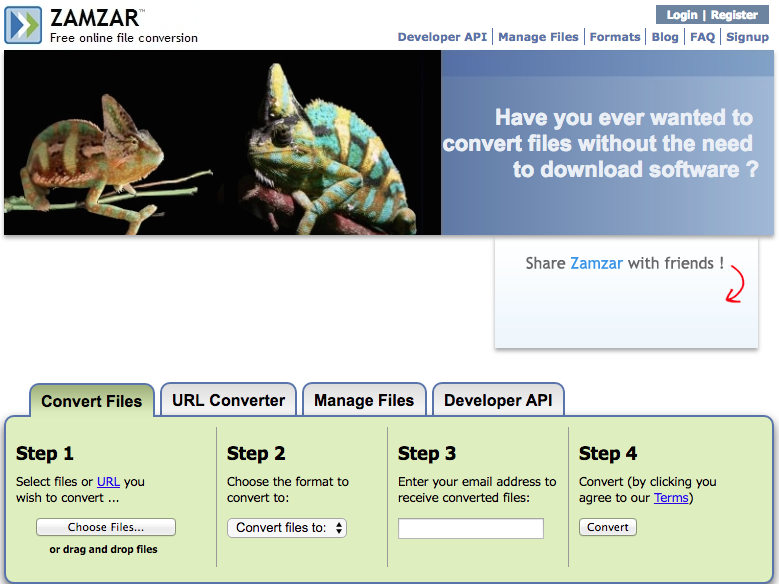Switch to the Developer API tab

(498, 400)
